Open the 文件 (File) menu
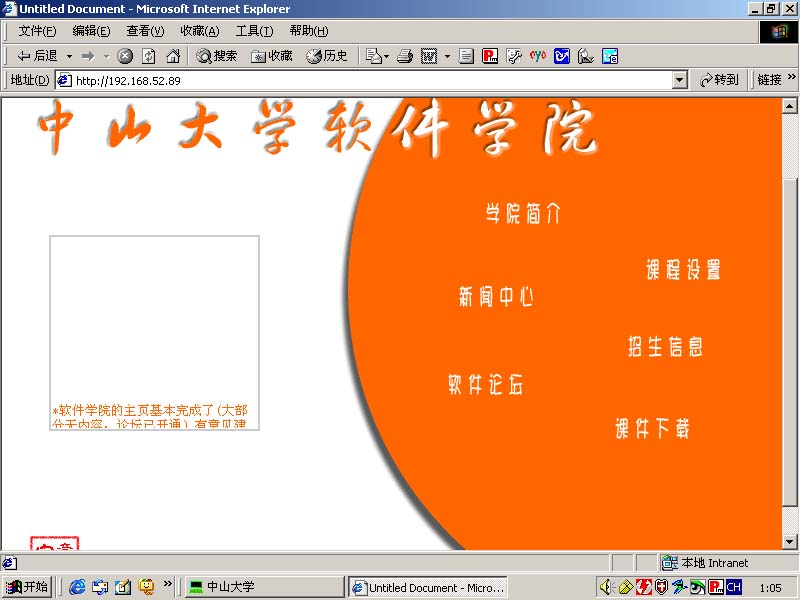The image size is (800, 600). [x=37, y=31]
